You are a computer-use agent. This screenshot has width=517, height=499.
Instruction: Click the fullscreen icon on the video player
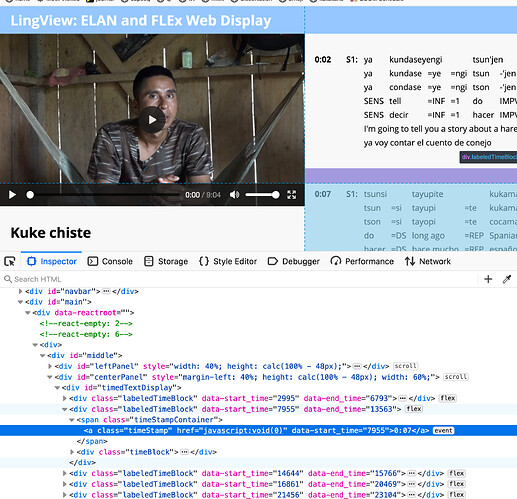[x=292, y=195]
